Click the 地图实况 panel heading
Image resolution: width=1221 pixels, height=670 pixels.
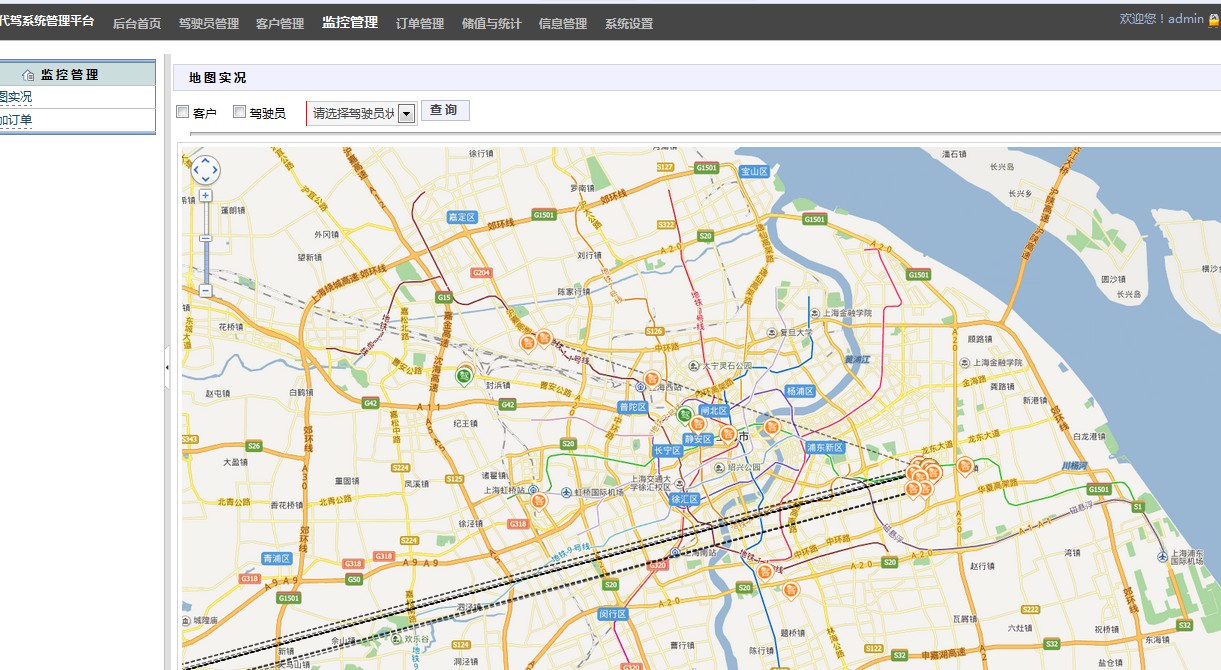click(x=217, y=78)
